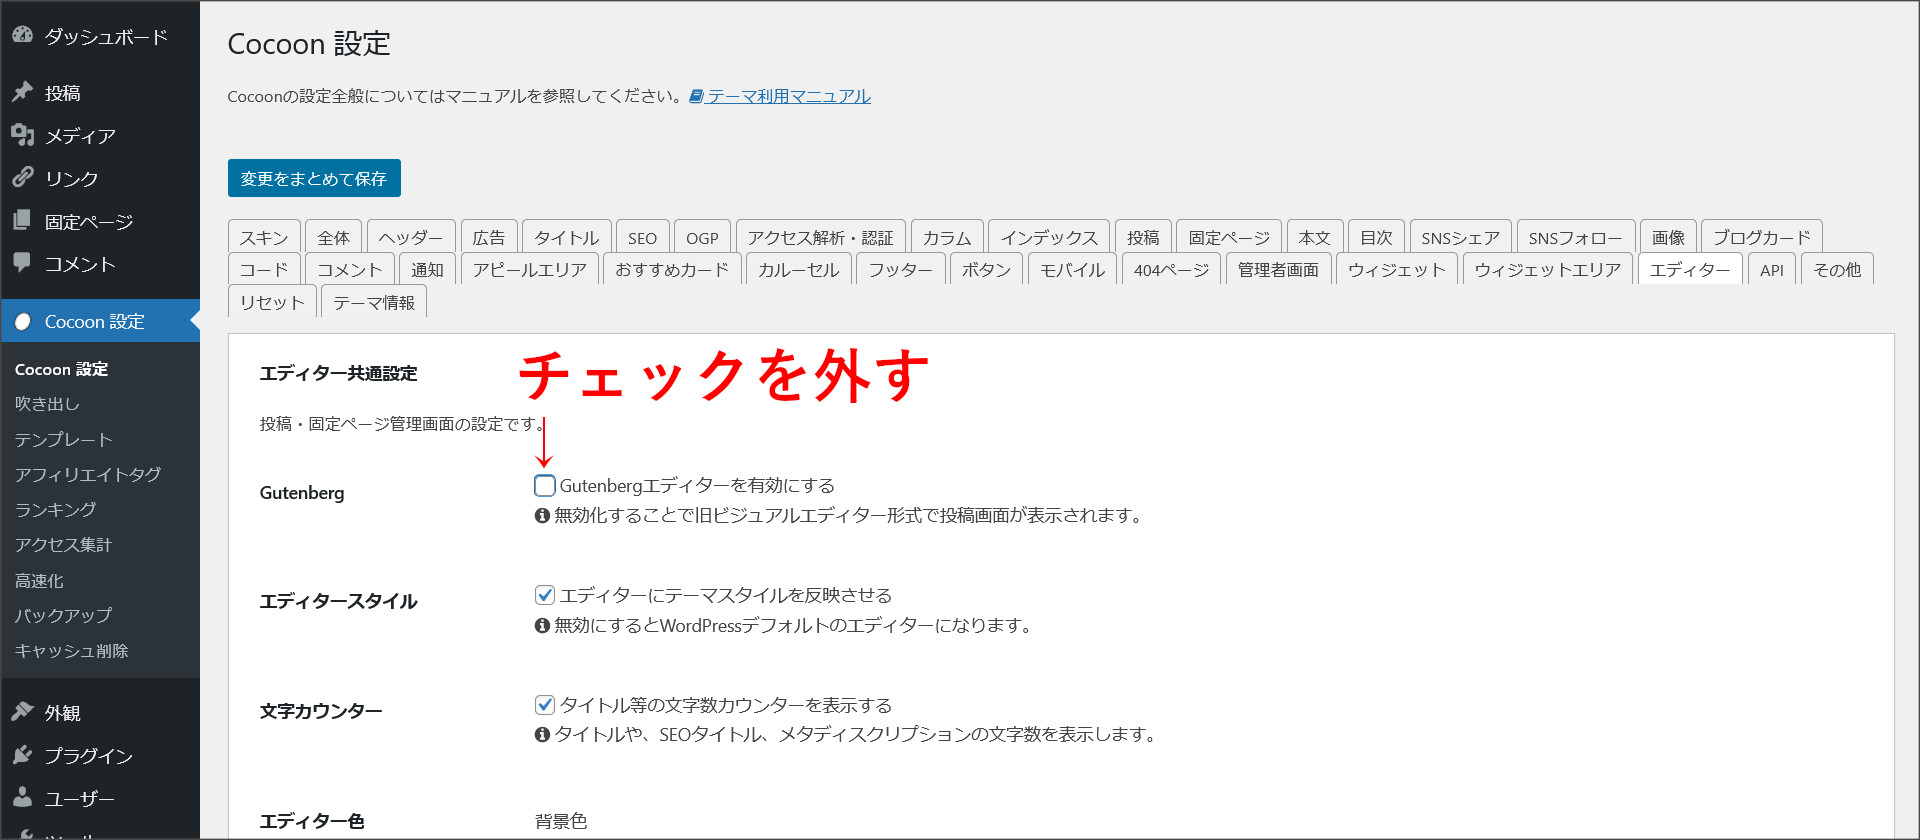Open 吹き出し in Cocoon submenu
Screen dimensions: 1920x840
(47, 404)
